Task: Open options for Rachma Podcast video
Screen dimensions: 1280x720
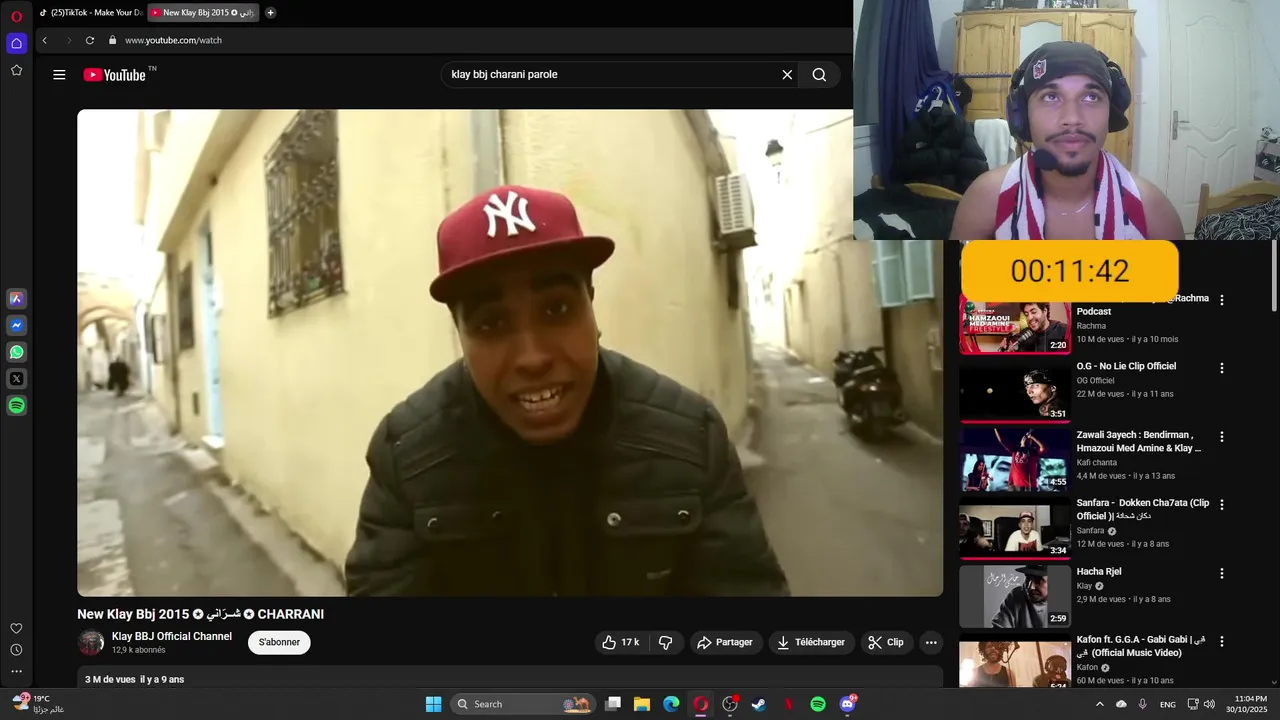Action: point(1221,300)
